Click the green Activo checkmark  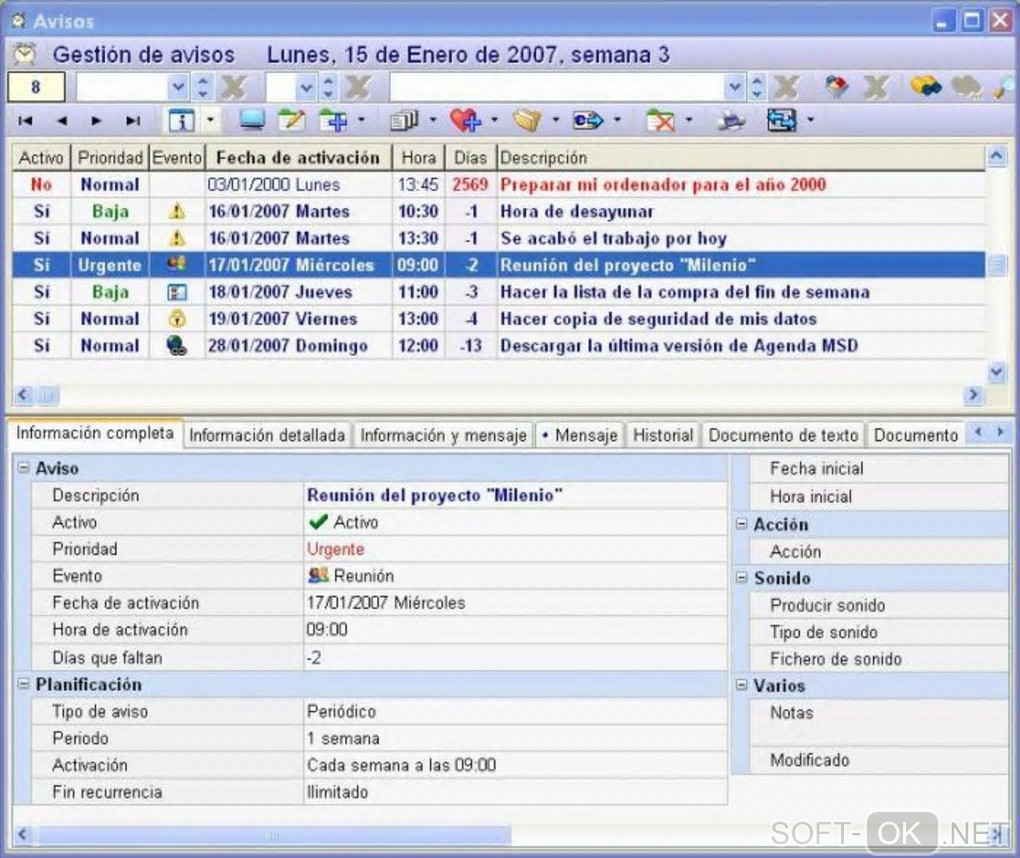pos(318,522)
